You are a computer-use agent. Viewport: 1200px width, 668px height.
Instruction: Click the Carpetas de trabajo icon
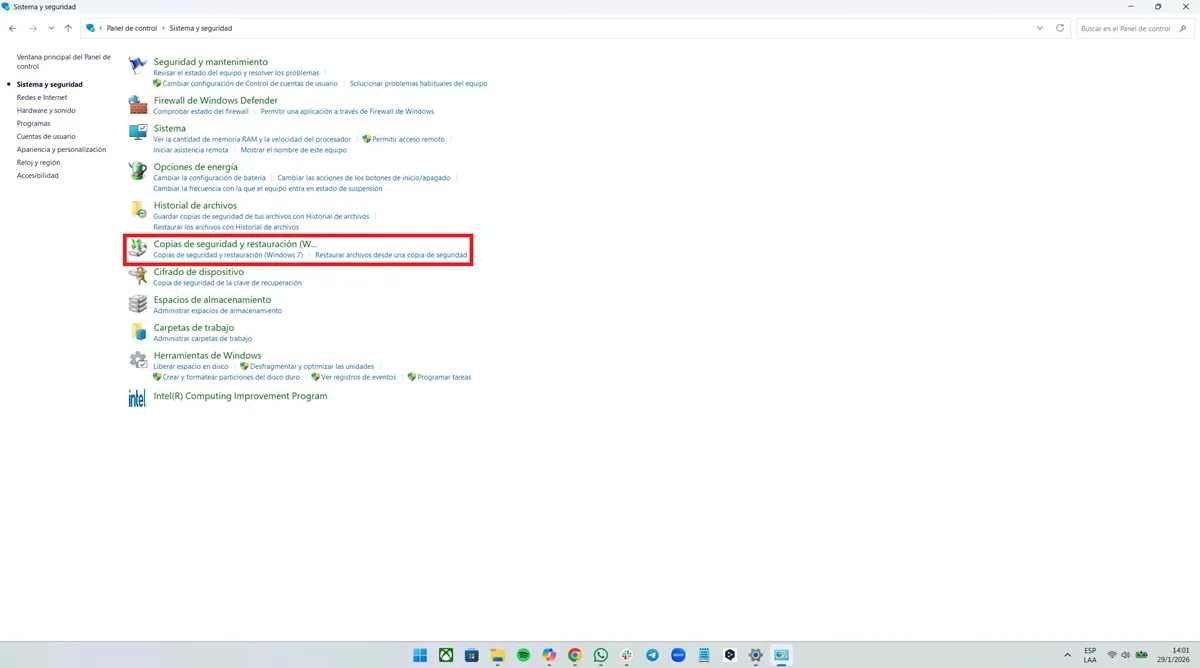pyautogui.click(x=138, y=332)
